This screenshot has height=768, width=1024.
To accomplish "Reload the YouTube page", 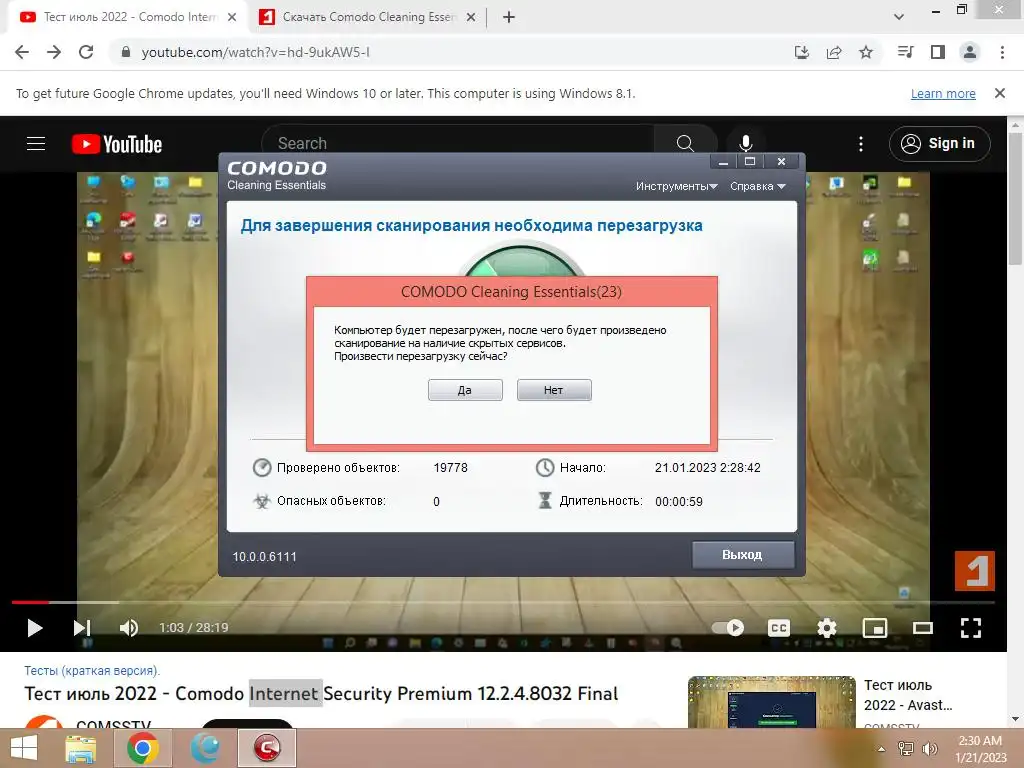I will pyautogui.click(x=86, y=52).
